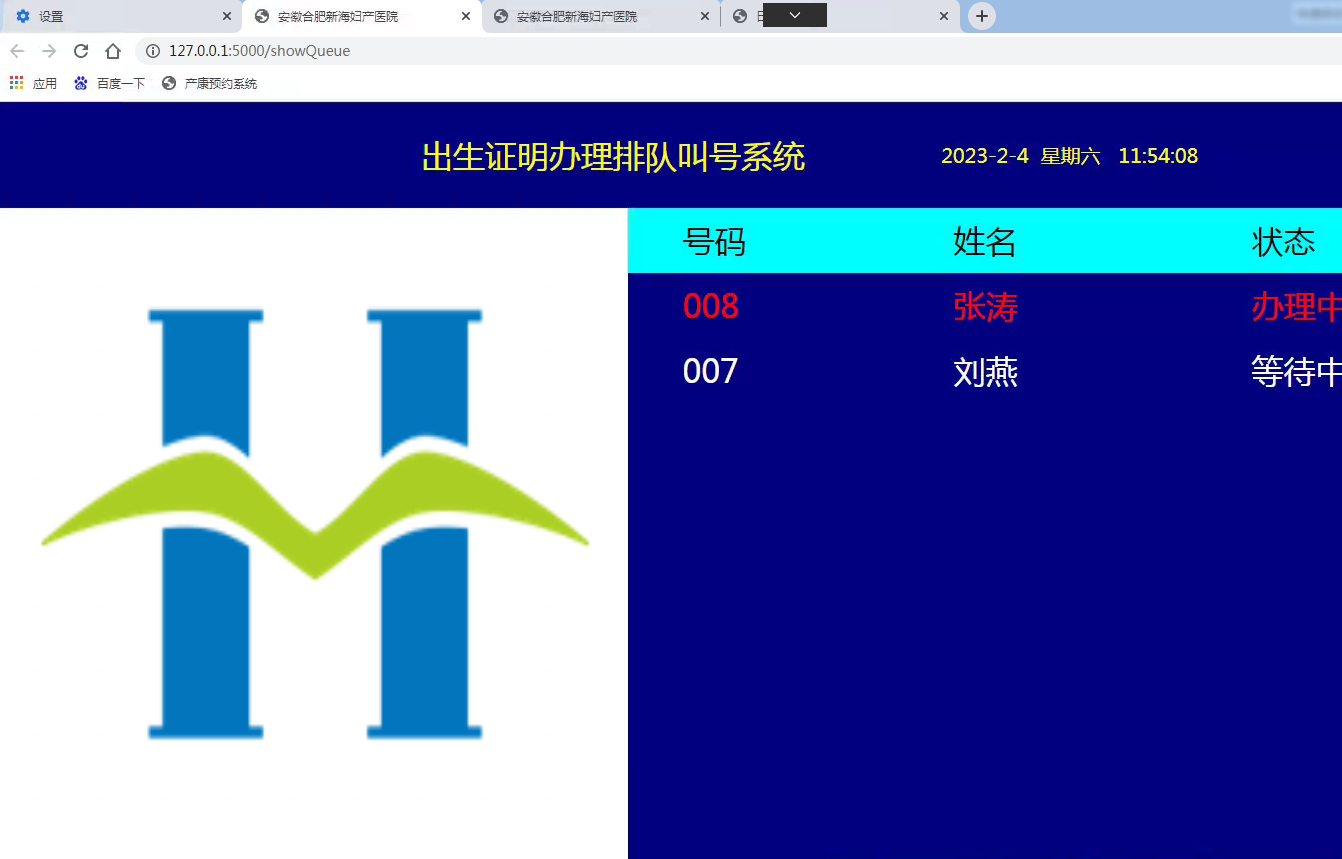1342x859 pixels.
Task: Focus the address bar showing 127.0.0.1:5000/showQueue
Action: (x=740, y=51)
